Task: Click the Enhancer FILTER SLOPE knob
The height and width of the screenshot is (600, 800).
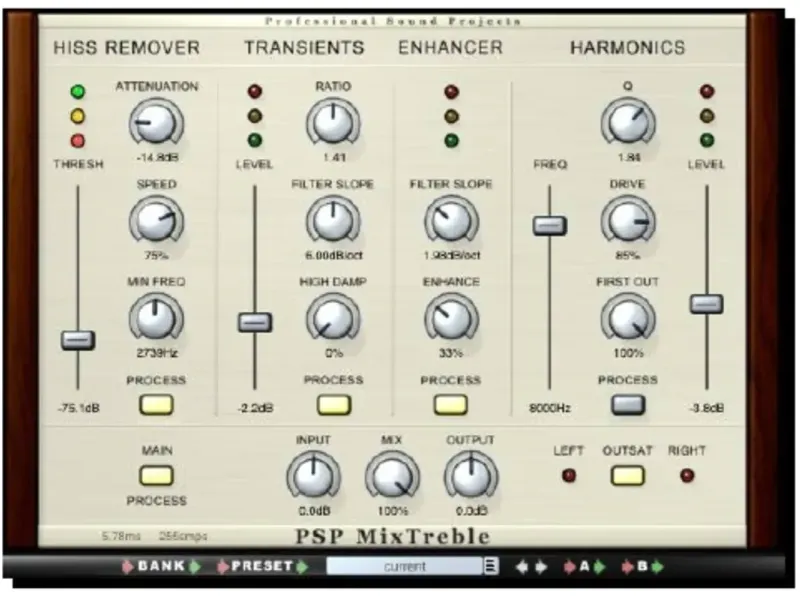Action: pyautogui.click(x=451, y=221)
